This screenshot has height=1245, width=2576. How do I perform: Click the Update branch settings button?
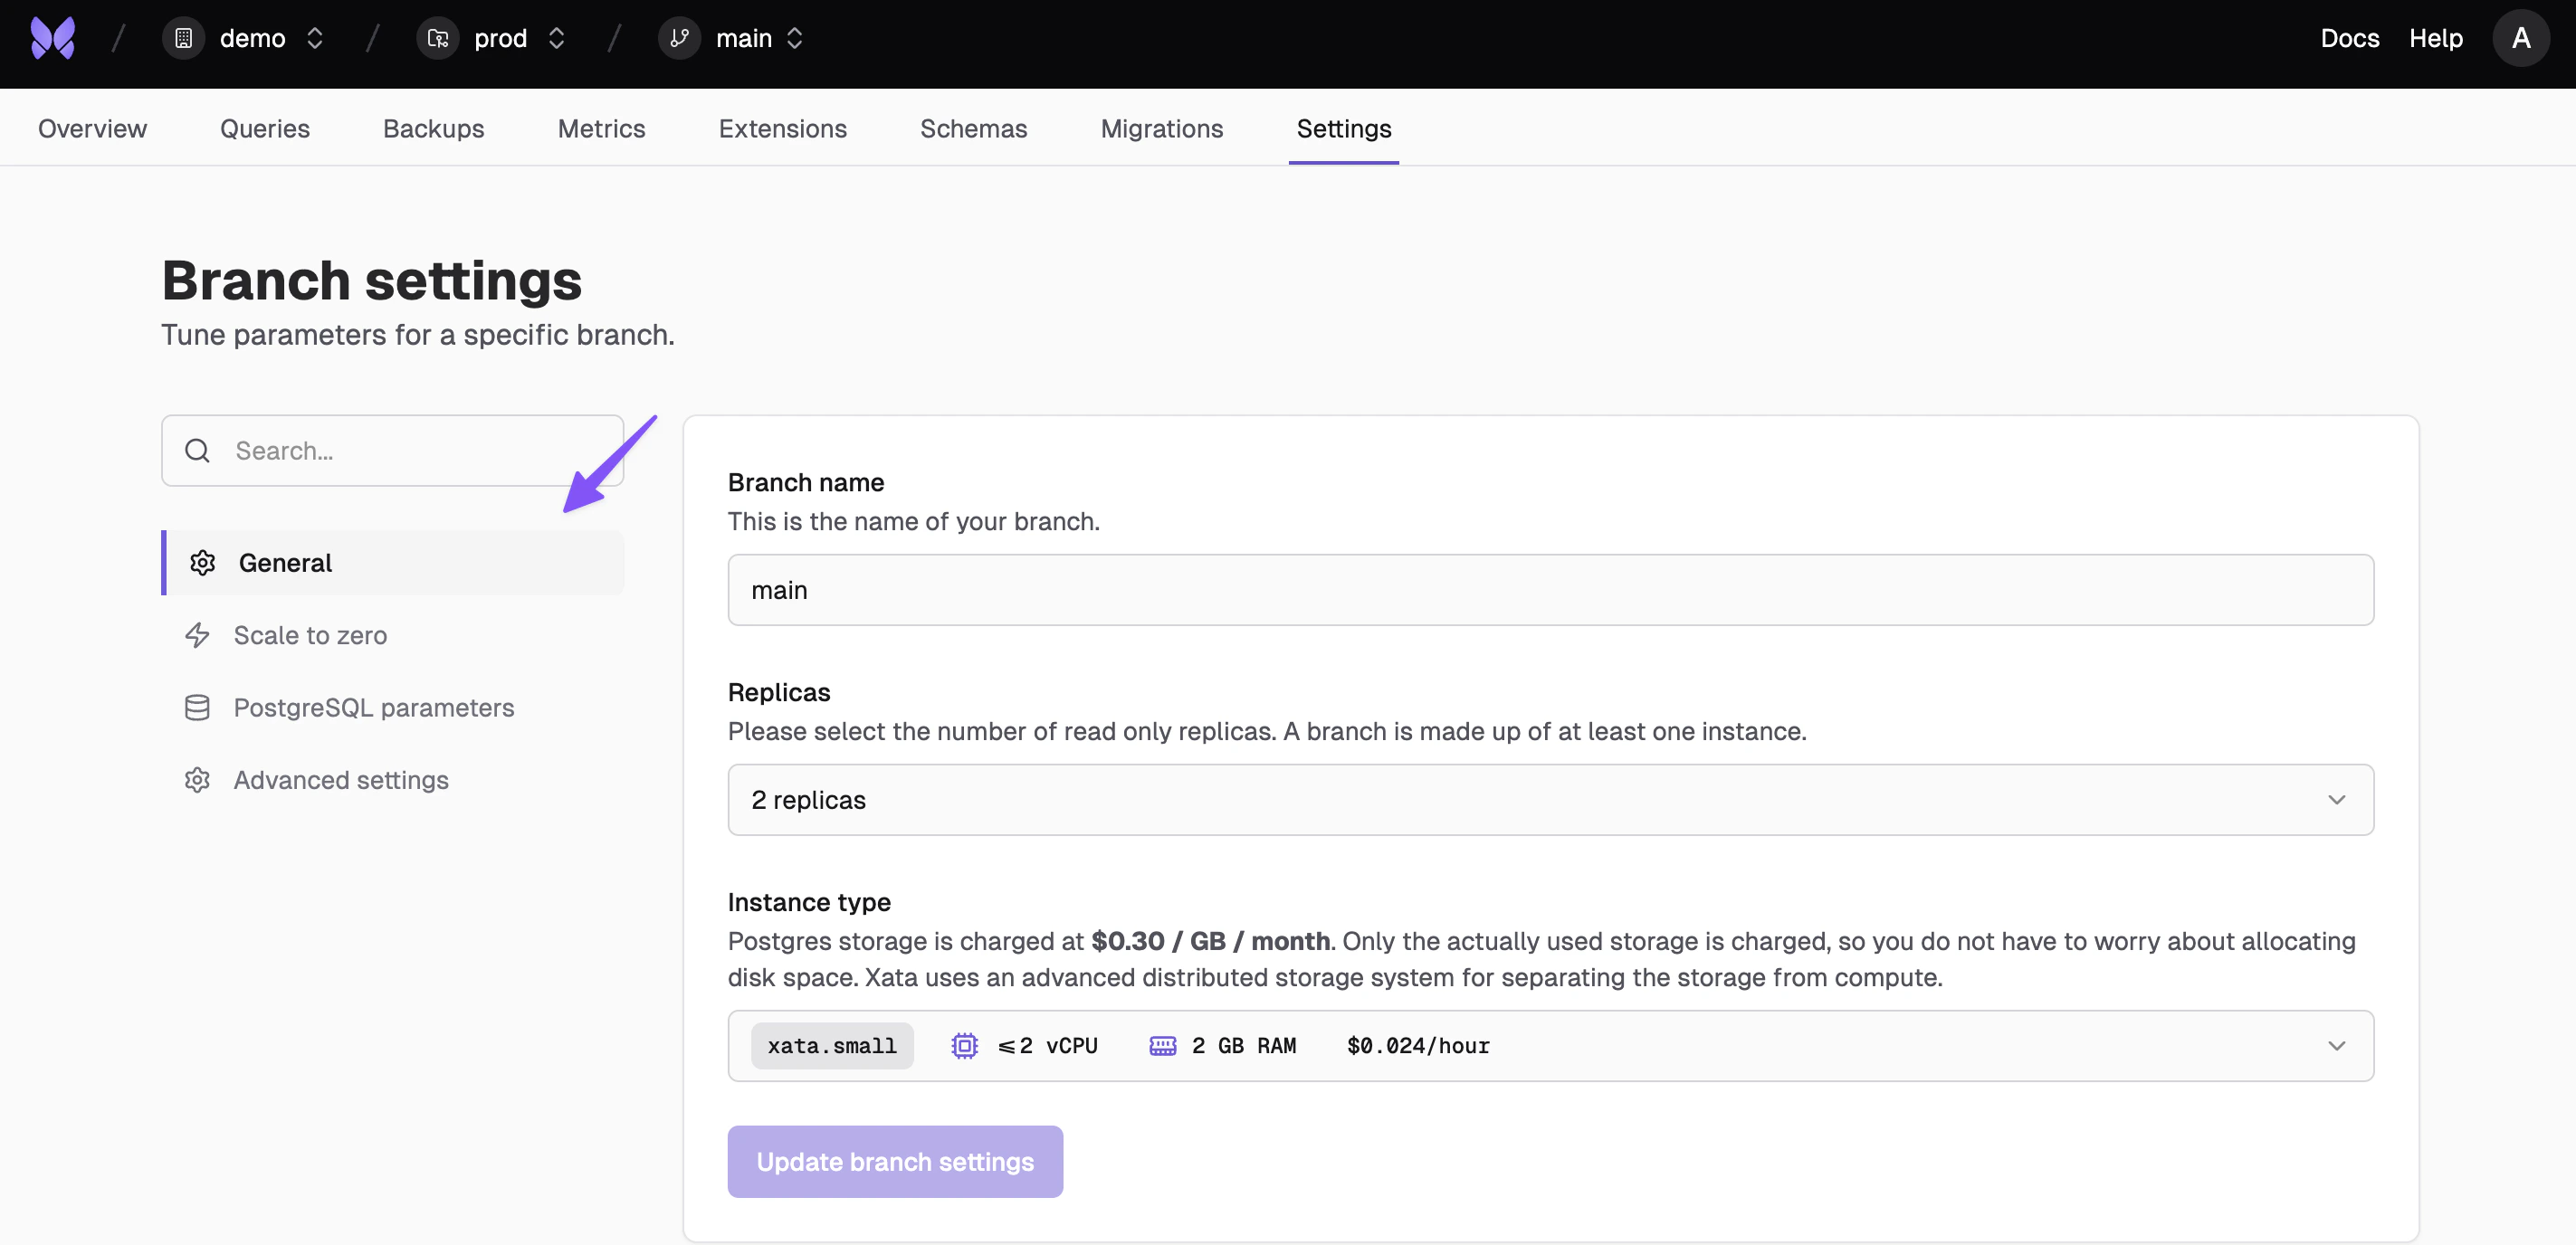[x=894, y=1161]
